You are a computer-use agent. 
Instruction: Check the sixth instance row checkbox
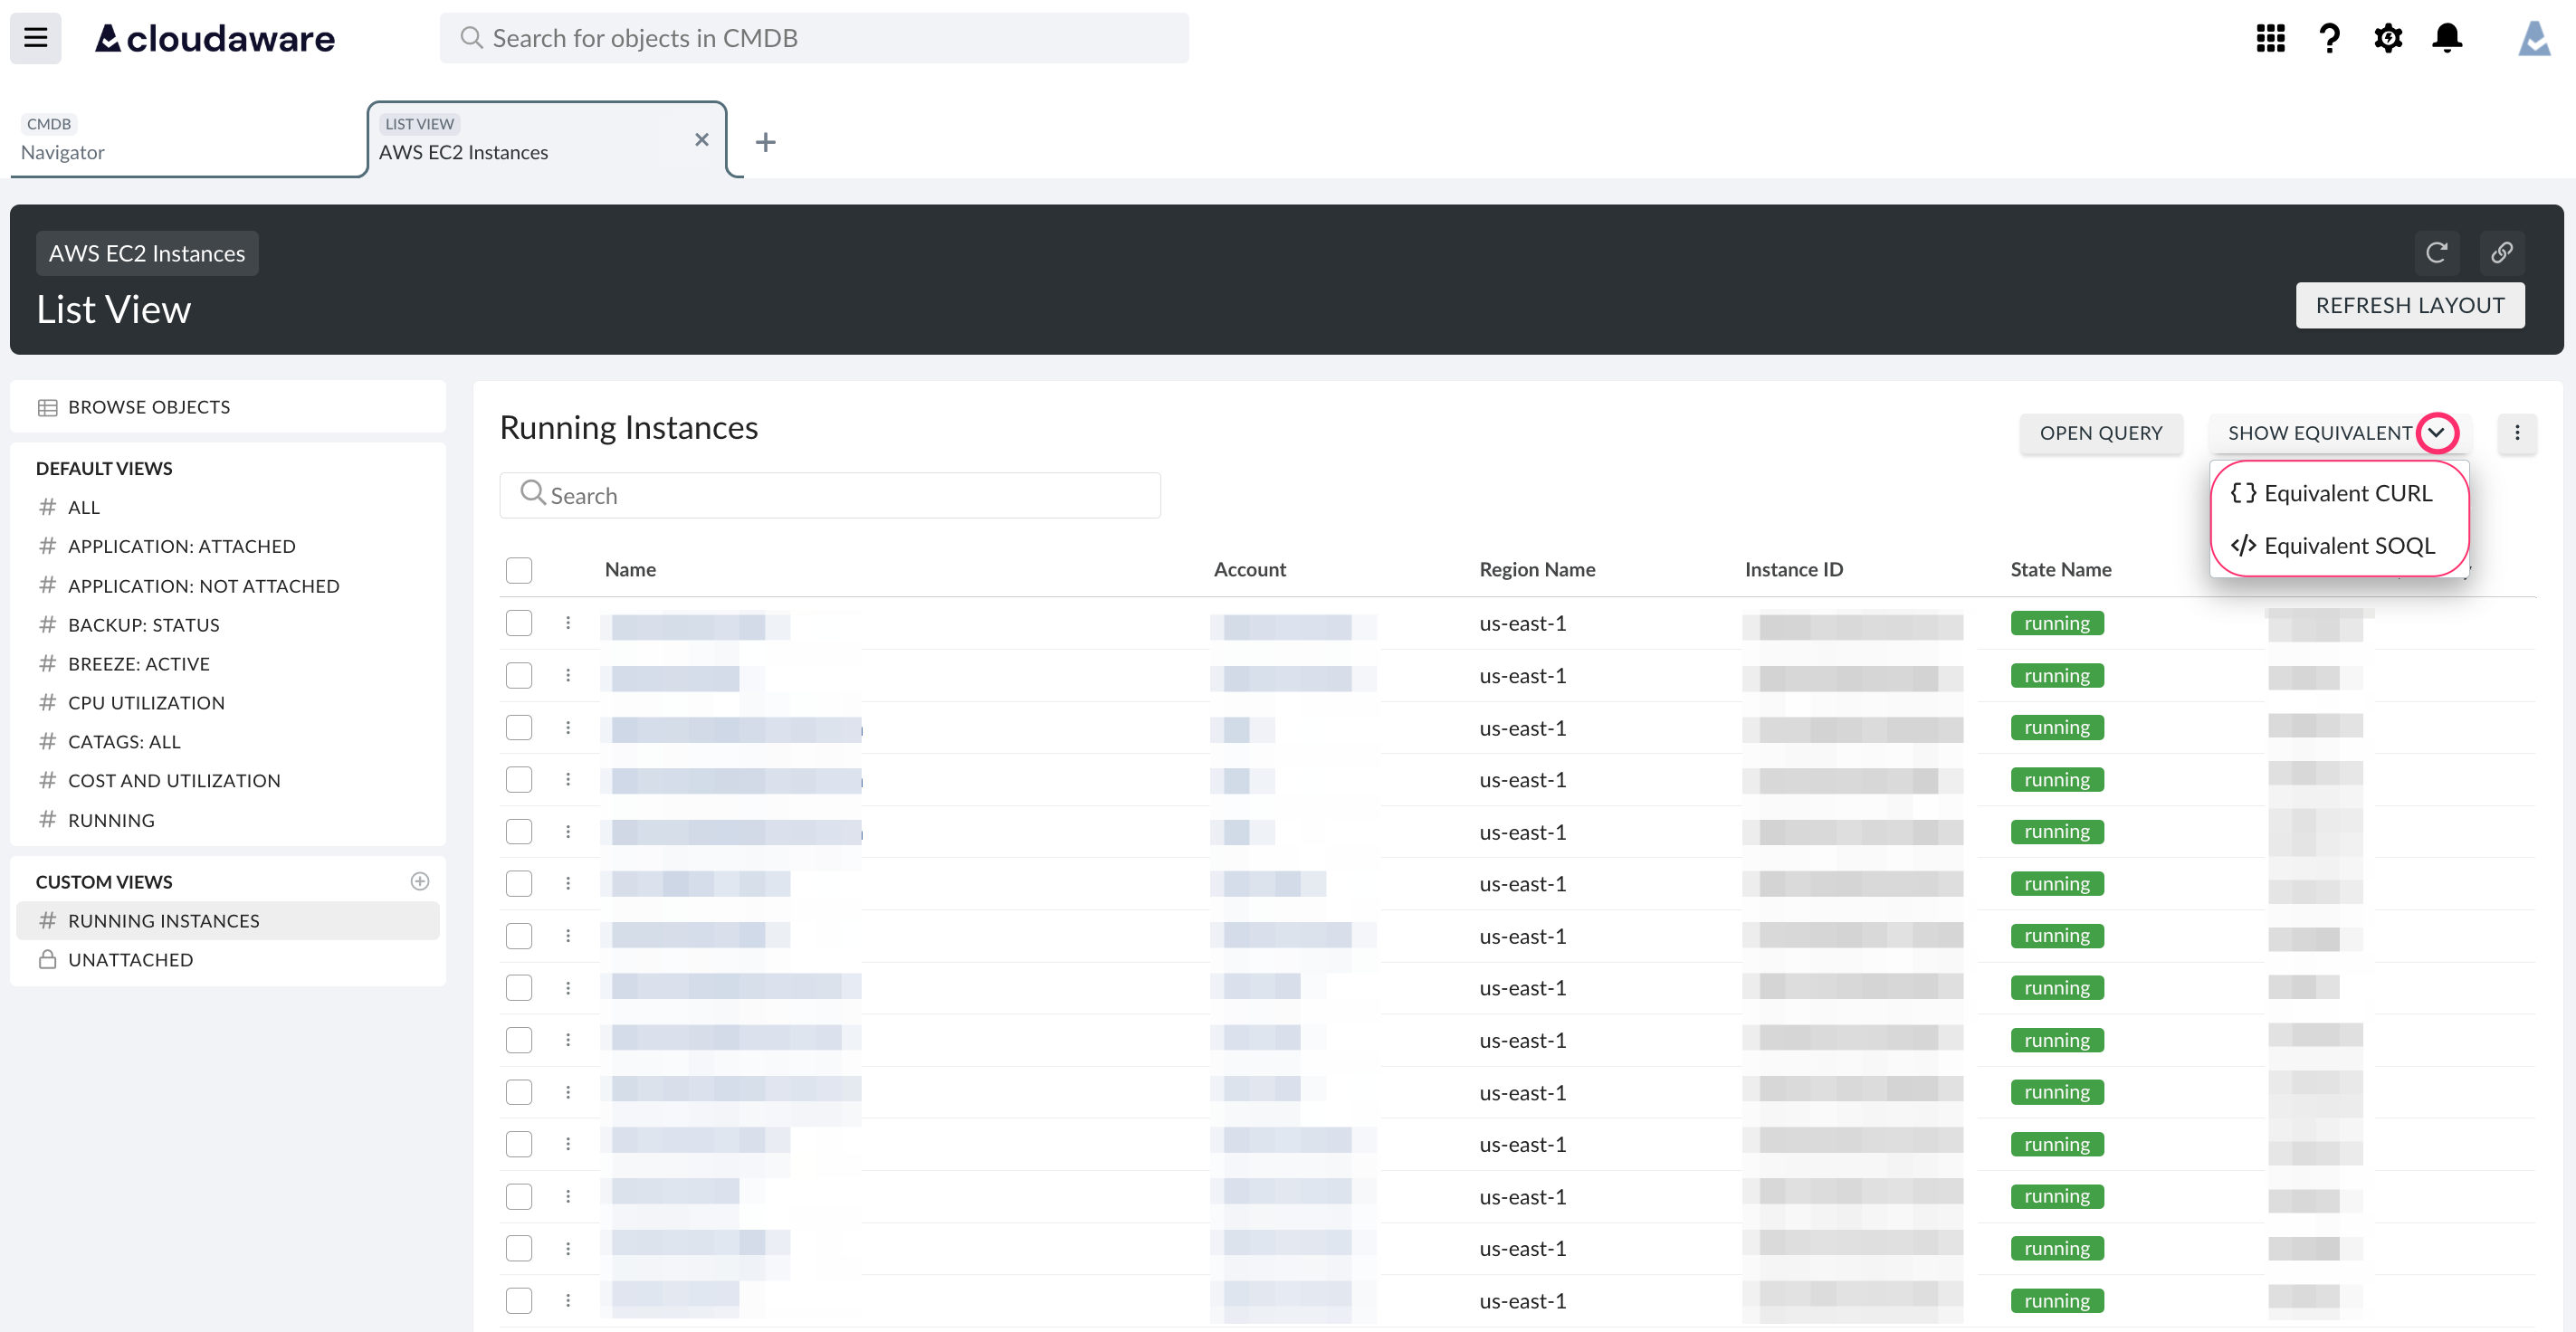(x=519, y=883)
